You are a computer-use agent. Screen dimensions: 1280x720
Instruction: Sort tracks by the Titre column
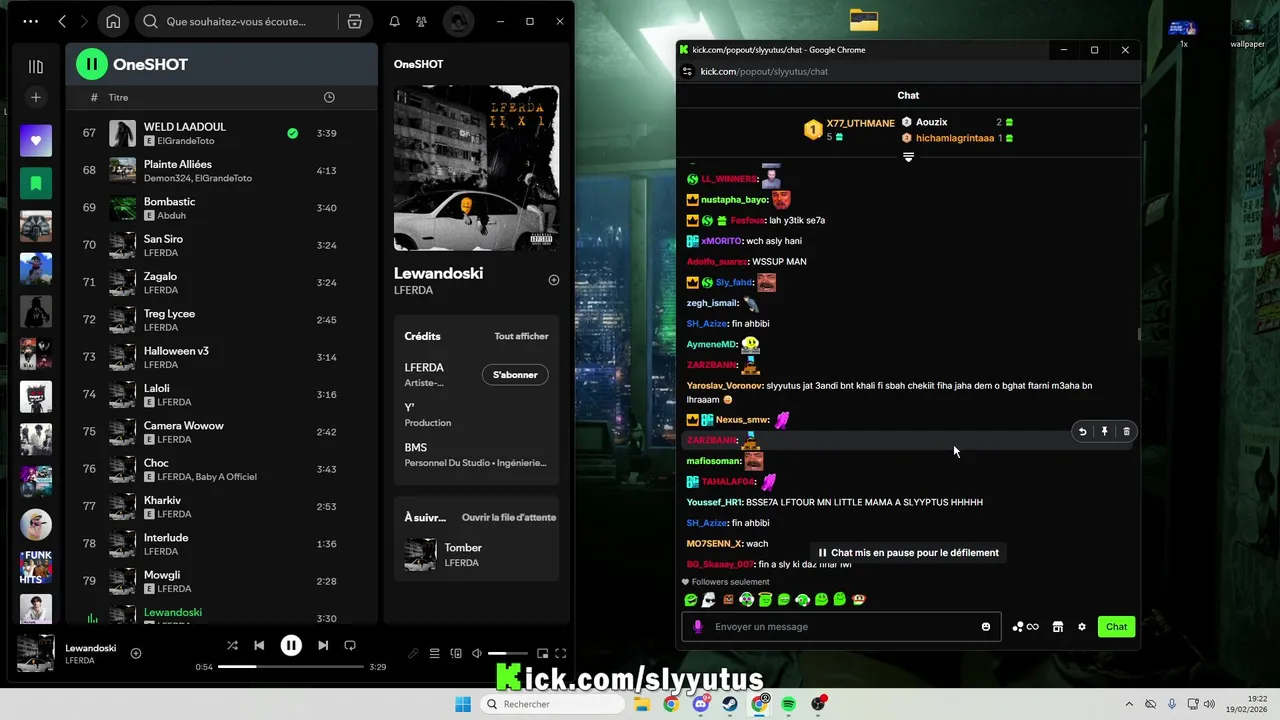(x=119, y=97)
